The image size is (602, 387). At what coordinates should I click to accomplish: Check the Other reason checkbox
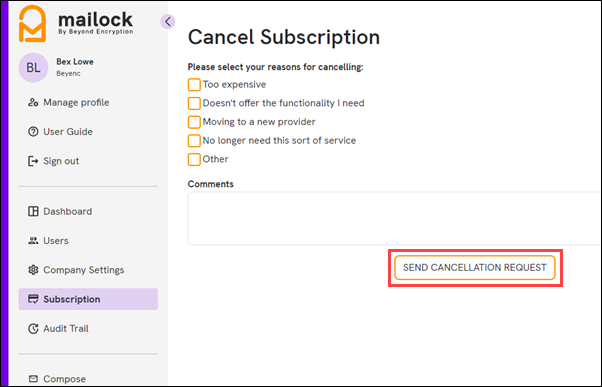pos(194,159)
